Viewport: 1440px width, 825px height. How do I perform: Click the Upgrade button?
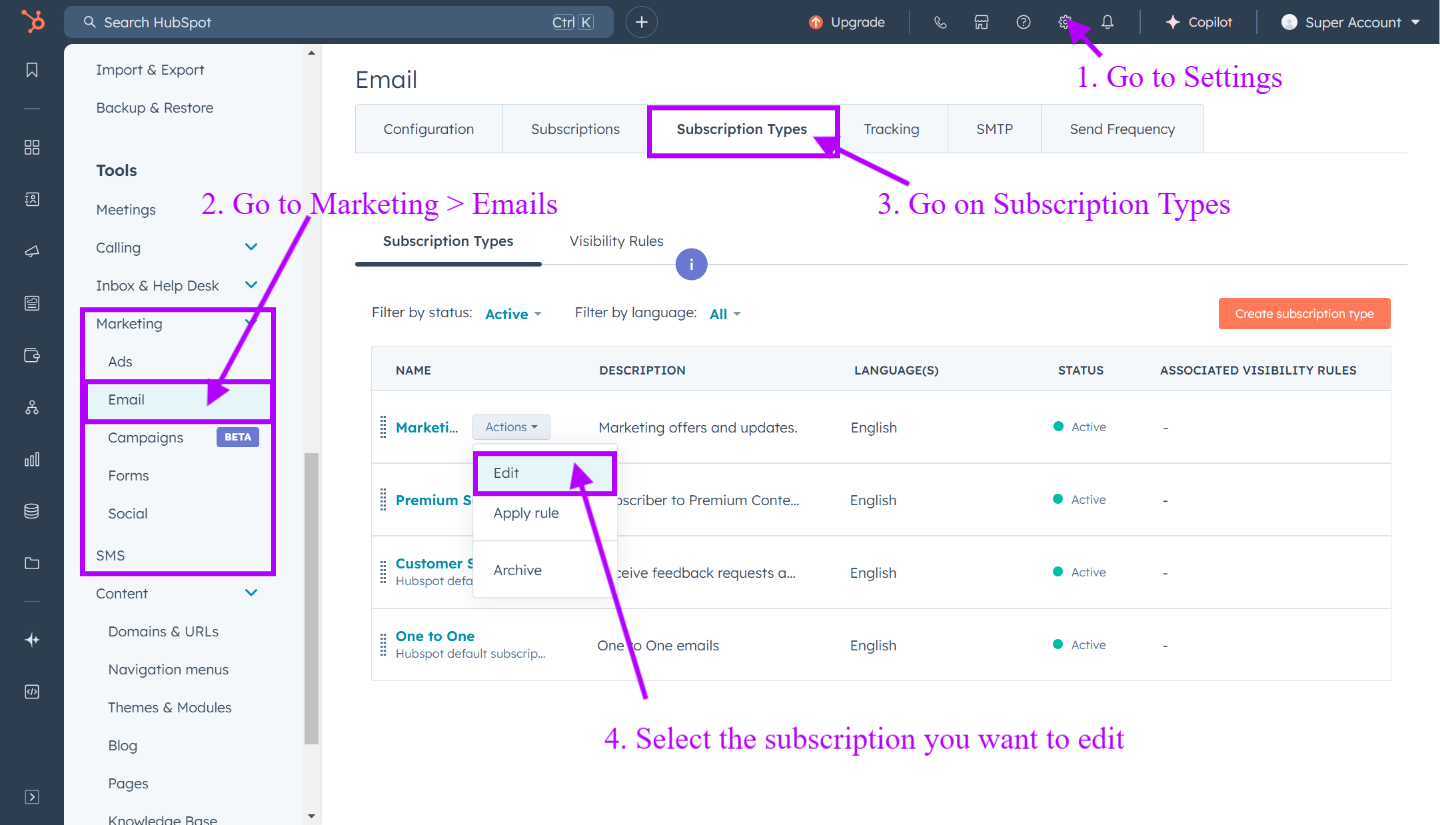pyautogui.click(x=847, y=22)
